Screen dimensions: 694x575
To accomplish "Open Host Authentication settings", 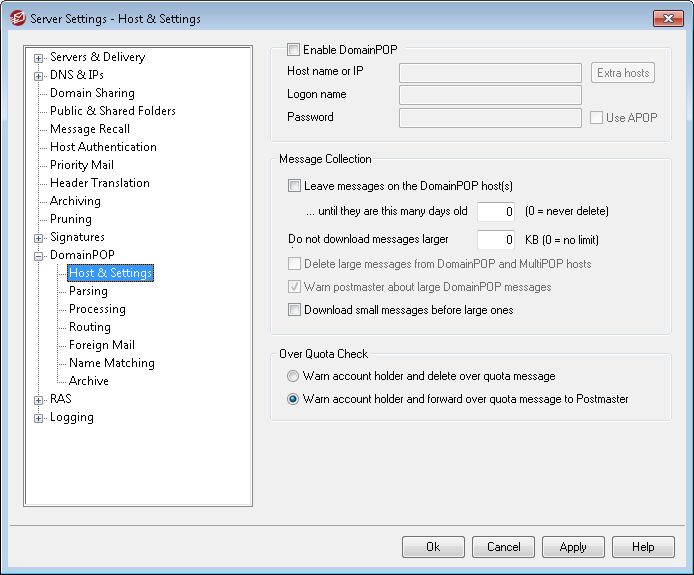I will (x=103, y=147).
